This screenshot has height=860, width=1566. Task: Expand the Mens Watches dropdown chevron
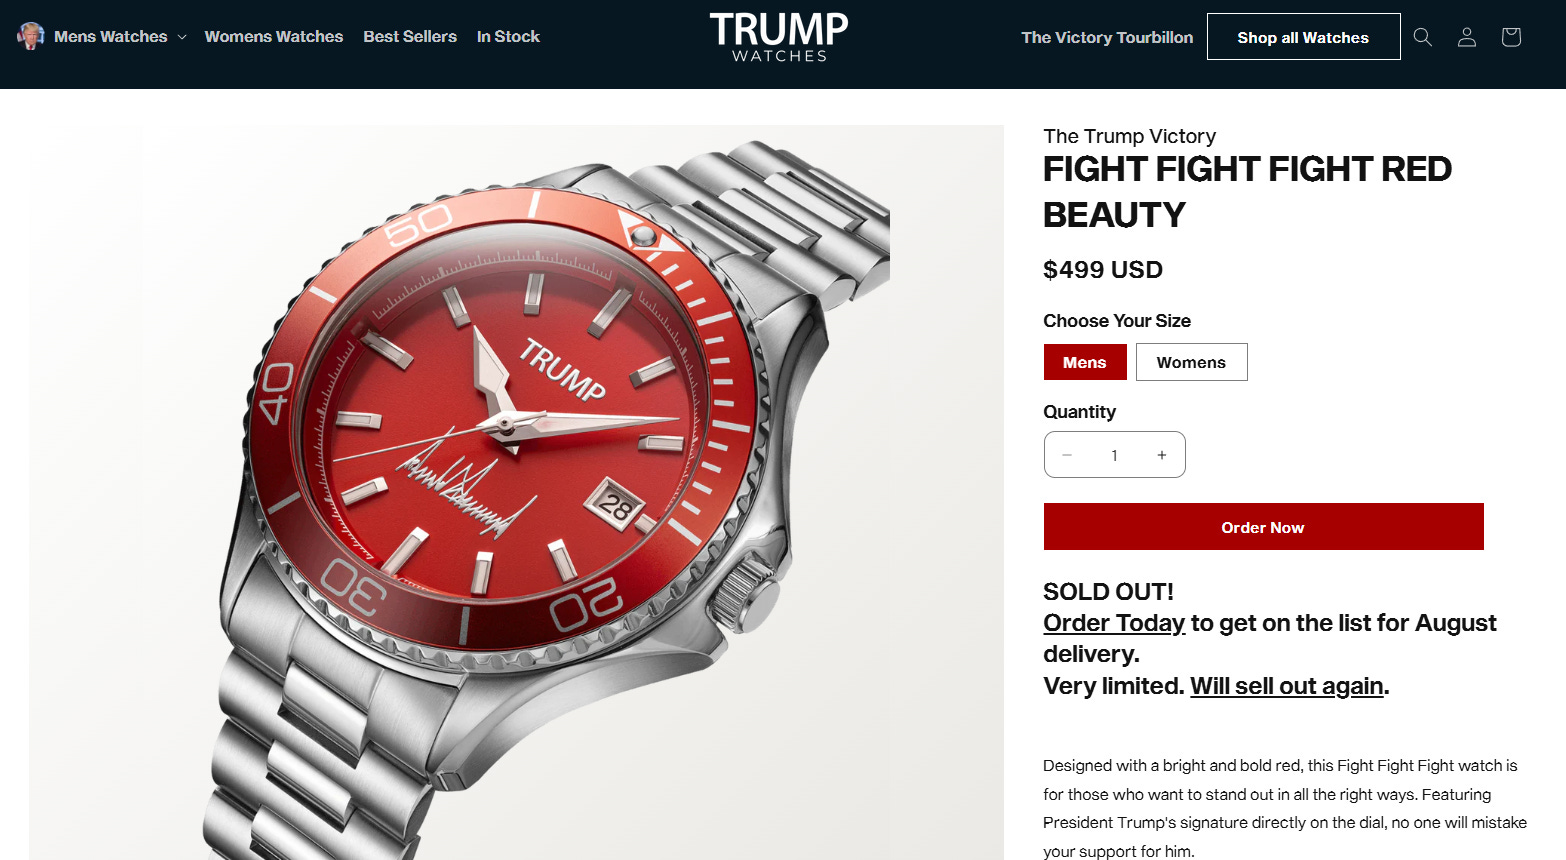click(x=182, y=37)
